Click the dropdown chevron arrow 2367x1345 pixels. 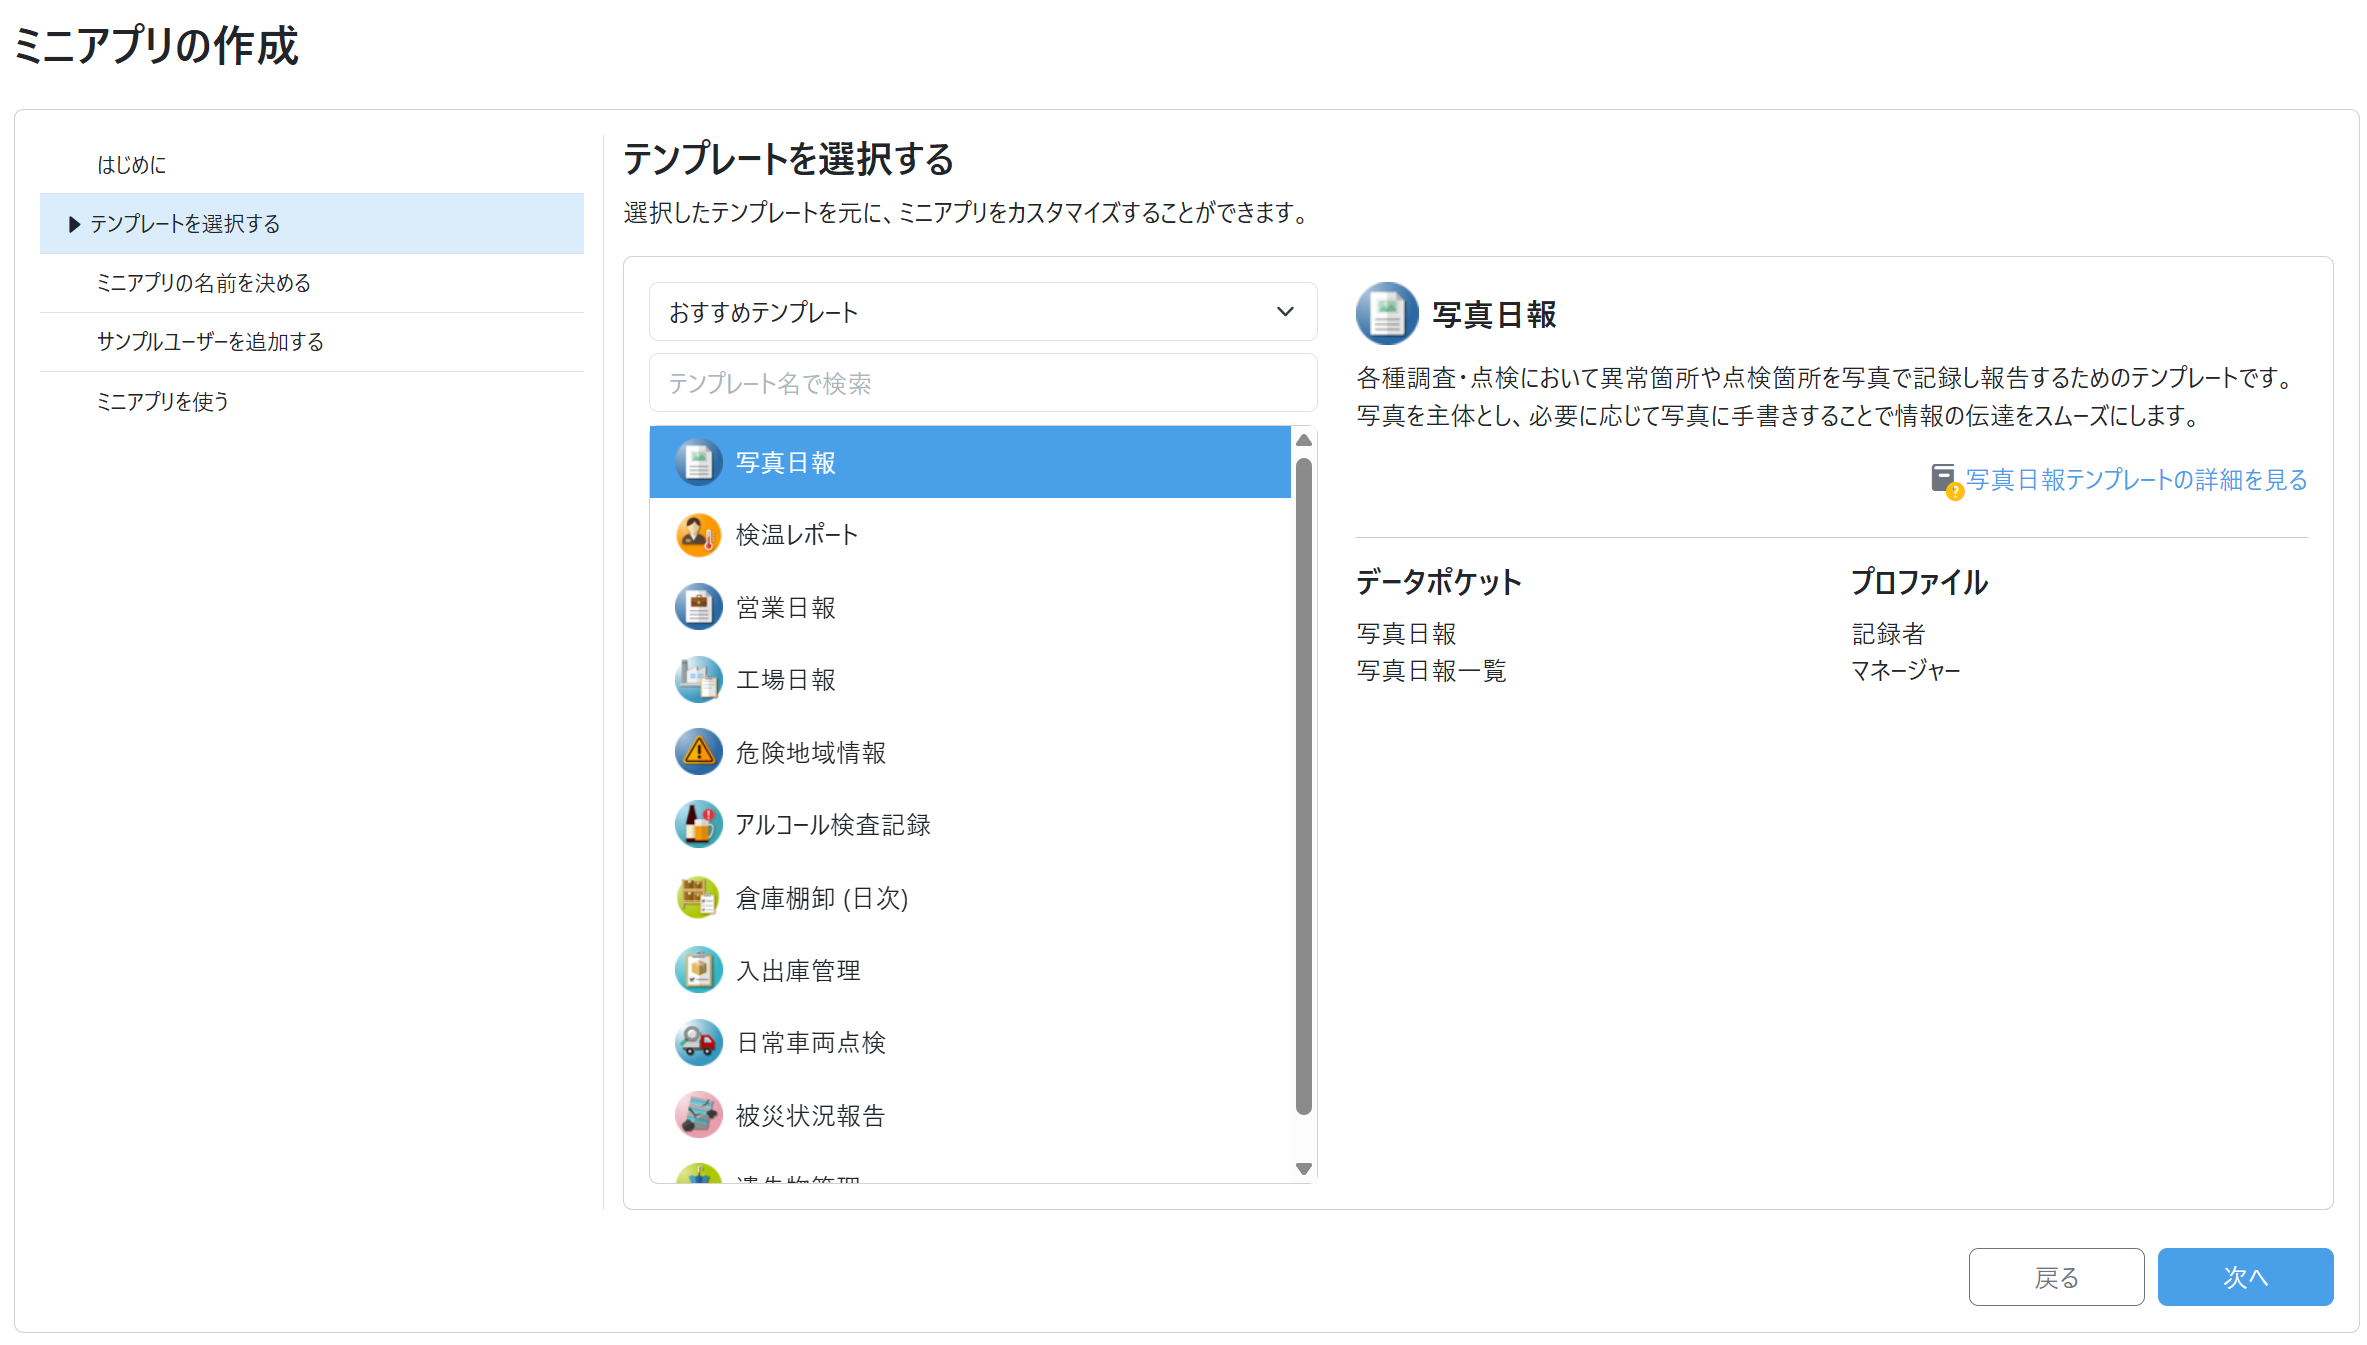point(1285,312)
